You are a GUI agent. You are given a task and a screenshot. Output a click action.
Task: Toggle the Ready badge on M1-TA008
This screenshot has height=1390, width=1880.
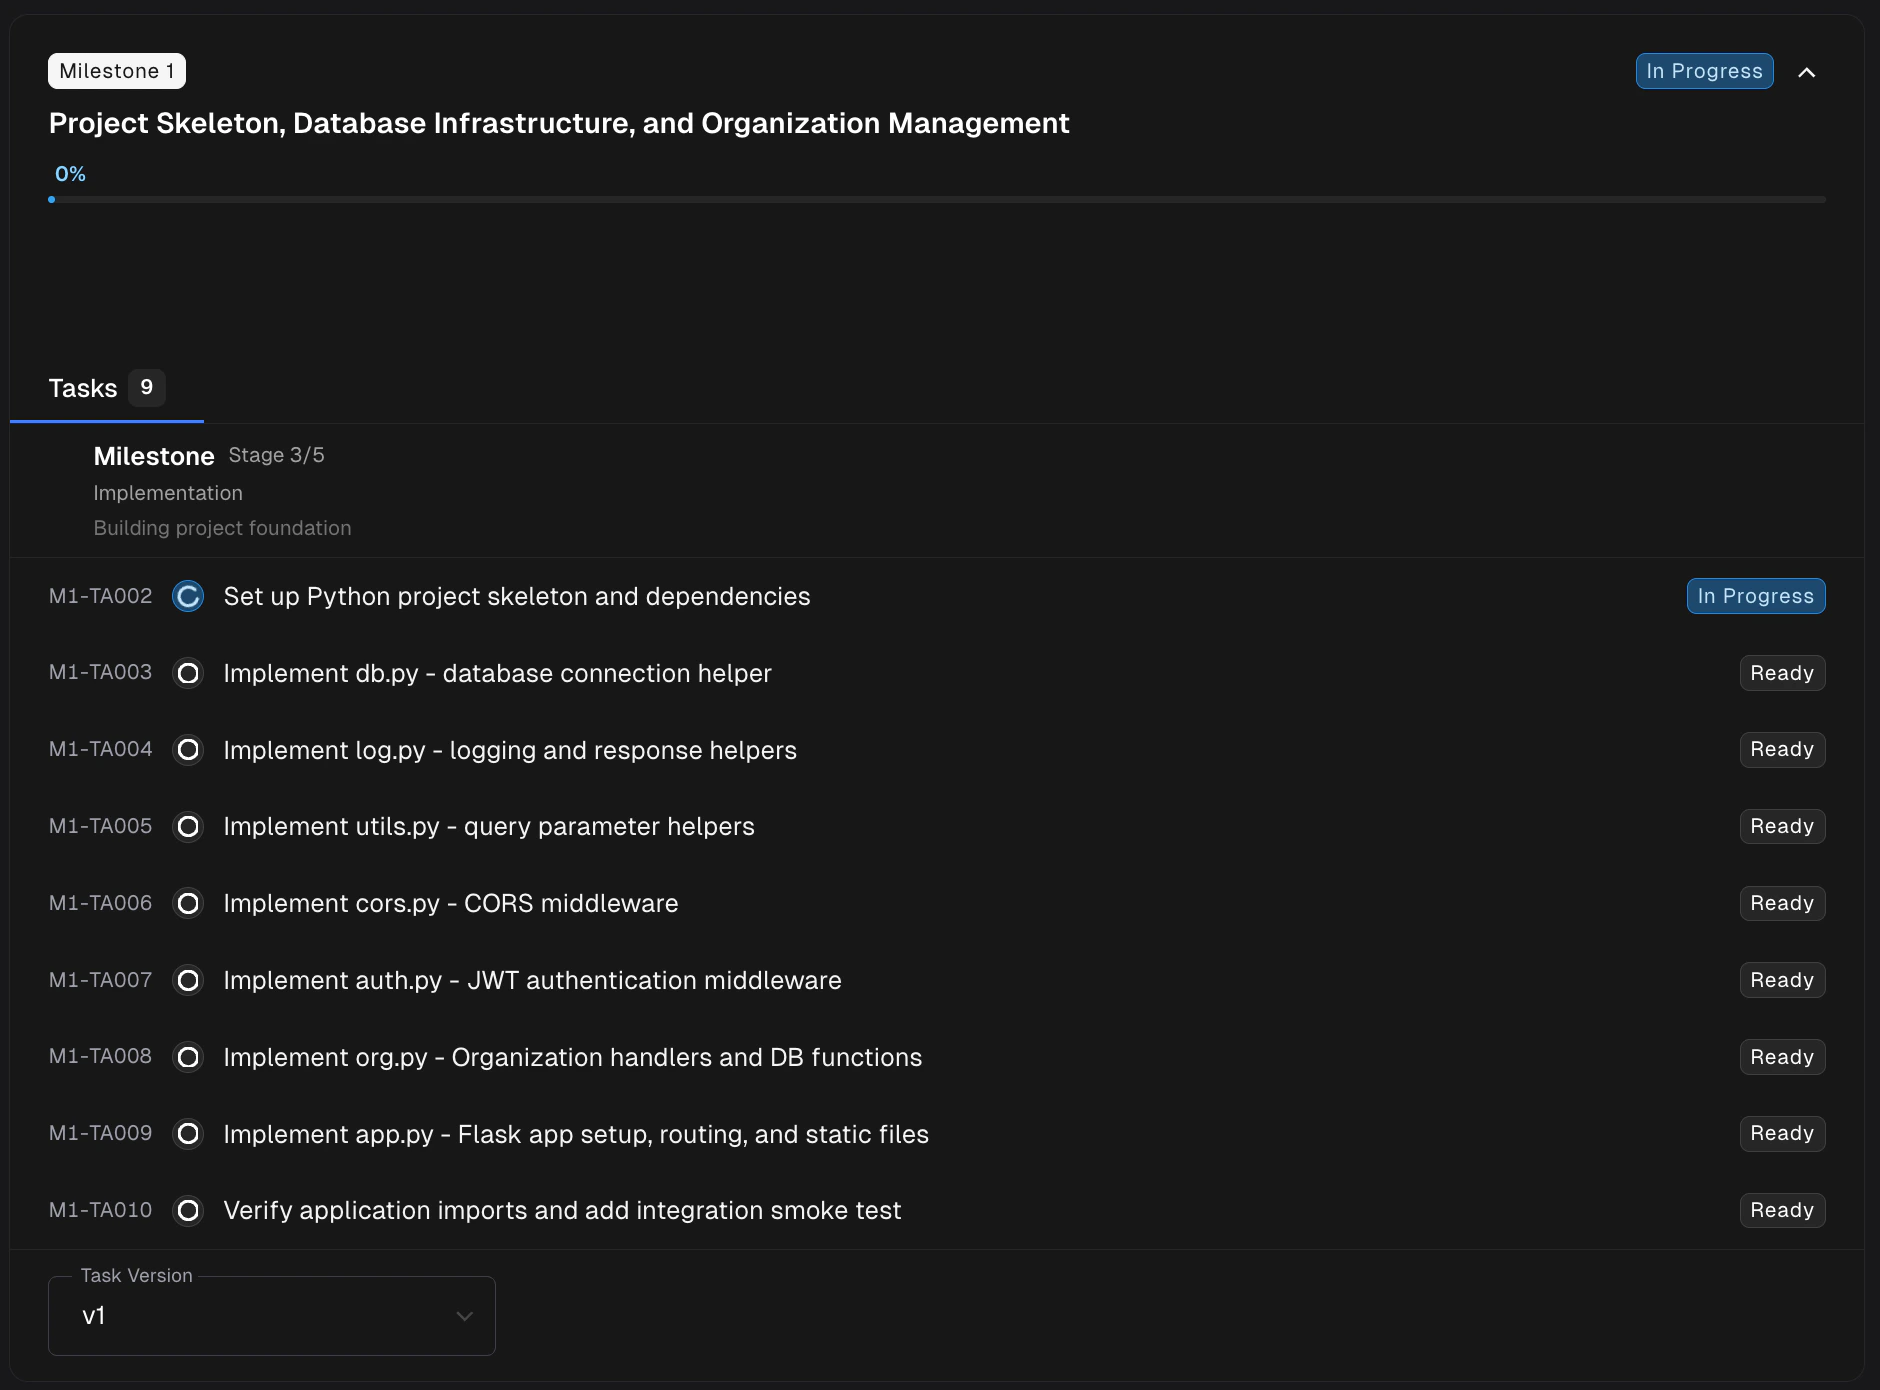1782,1056
